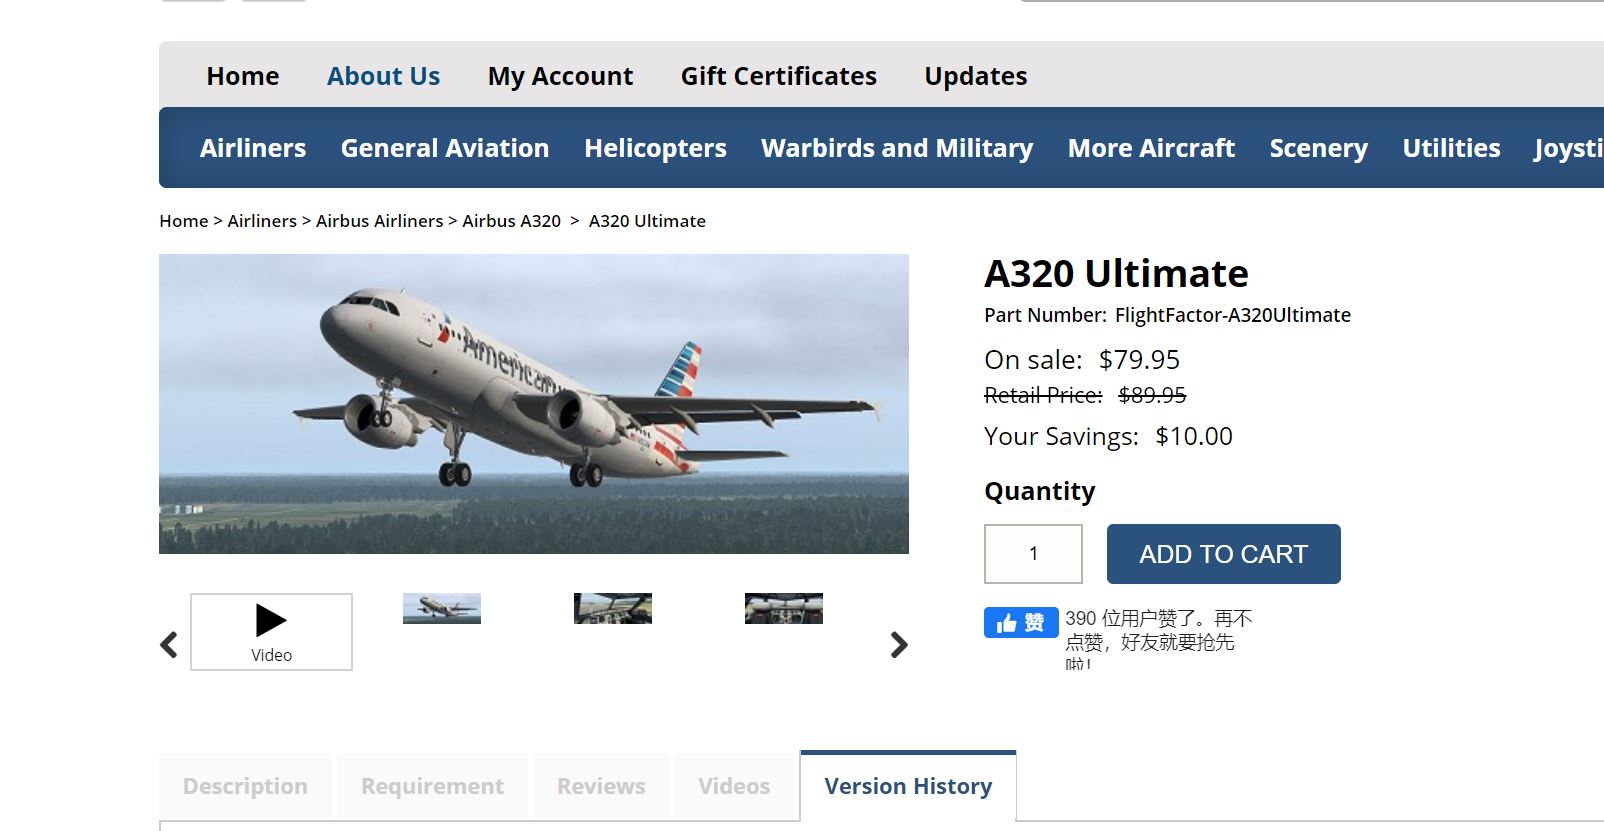Screen dimensions: 1604x831
Task: Click the next thumbnails right arrow
Action: click(x=899, y=645)
